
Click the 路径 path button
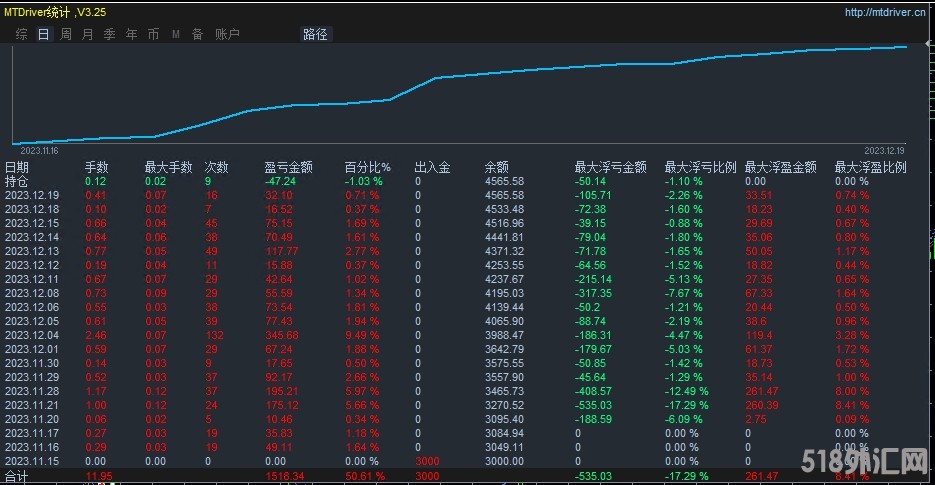point(315,34)
